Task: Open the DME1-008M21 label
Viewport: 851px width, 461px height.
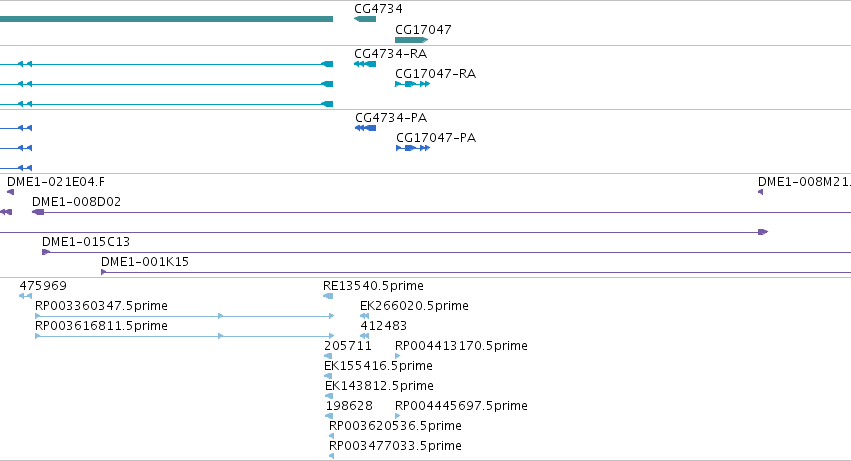Action: coord(804,182)
